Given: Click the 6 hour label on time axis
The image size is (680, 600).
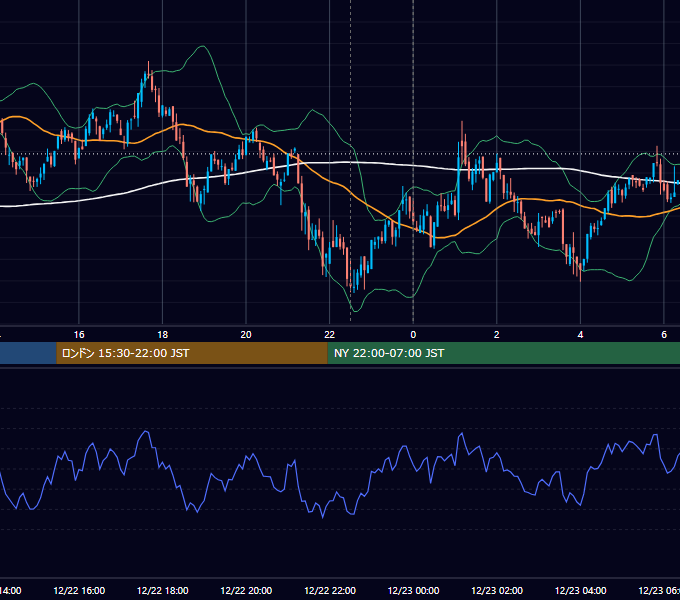Looking at the screenshot, I should (x=664, y=335).
